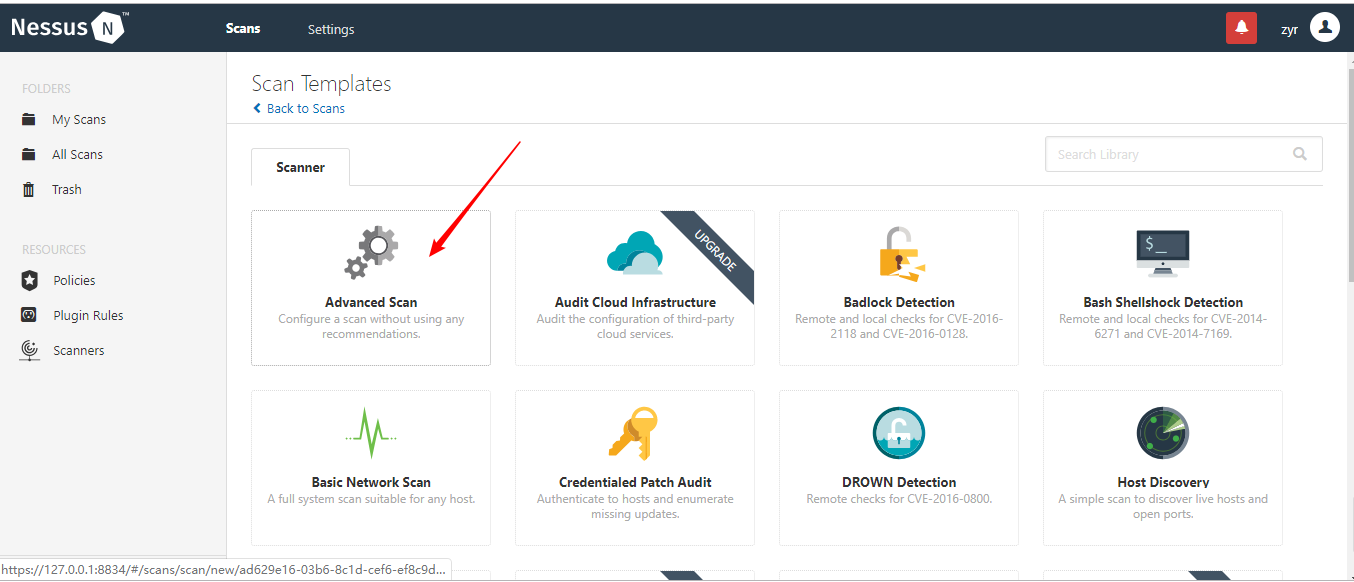This screenshot has width=1354, height=582.
Task: Open All Scans folder
Action: [77, 154]
